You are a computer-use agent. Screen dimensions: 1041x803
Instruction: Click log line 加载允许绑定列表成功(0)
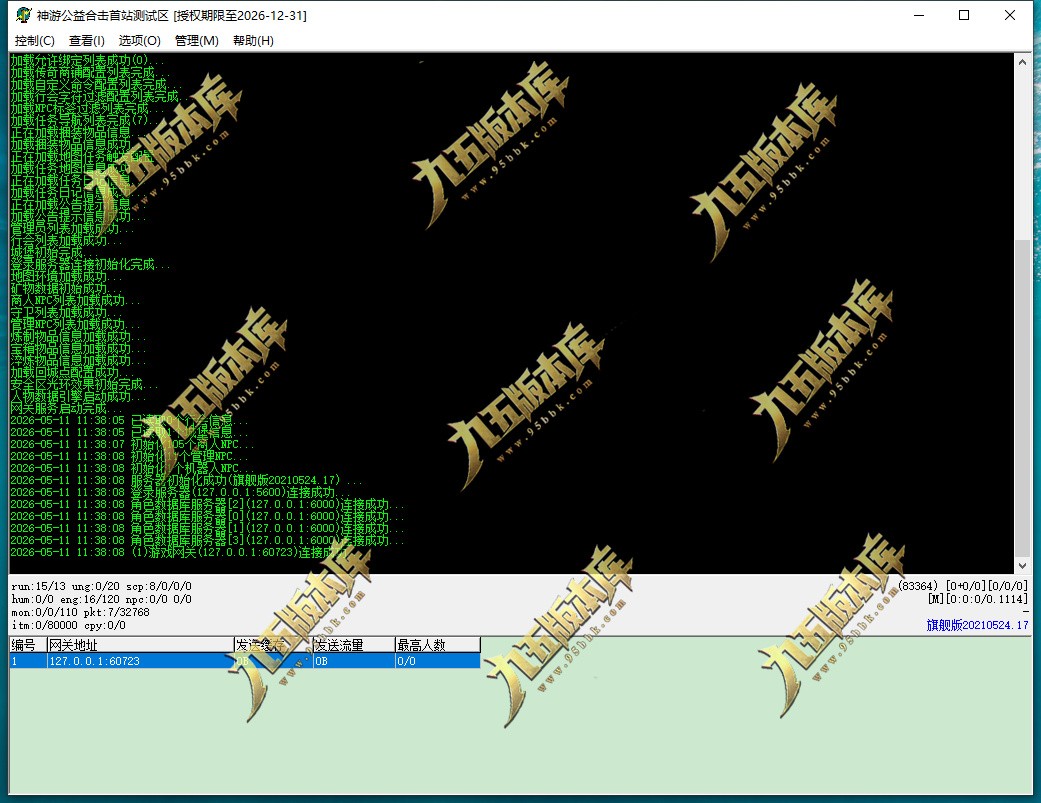86,60
